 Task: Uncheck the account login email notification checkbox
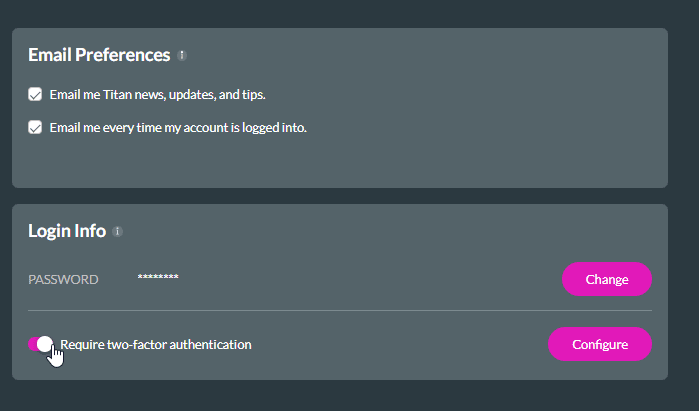35,127
